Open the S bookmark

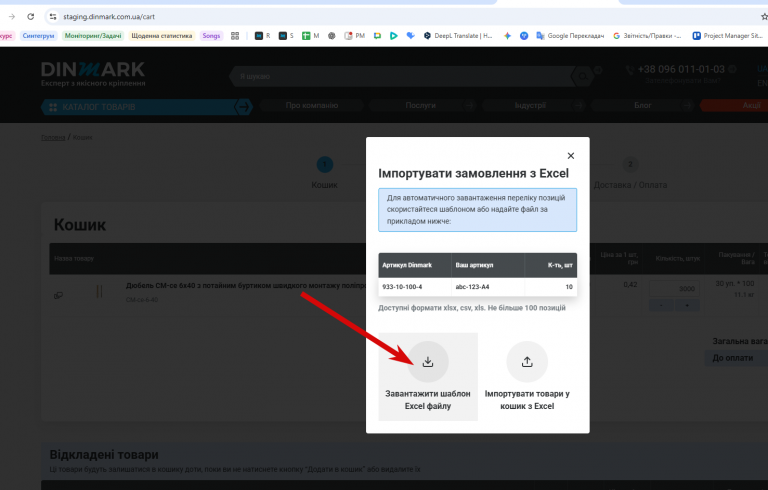click(286, 36)
